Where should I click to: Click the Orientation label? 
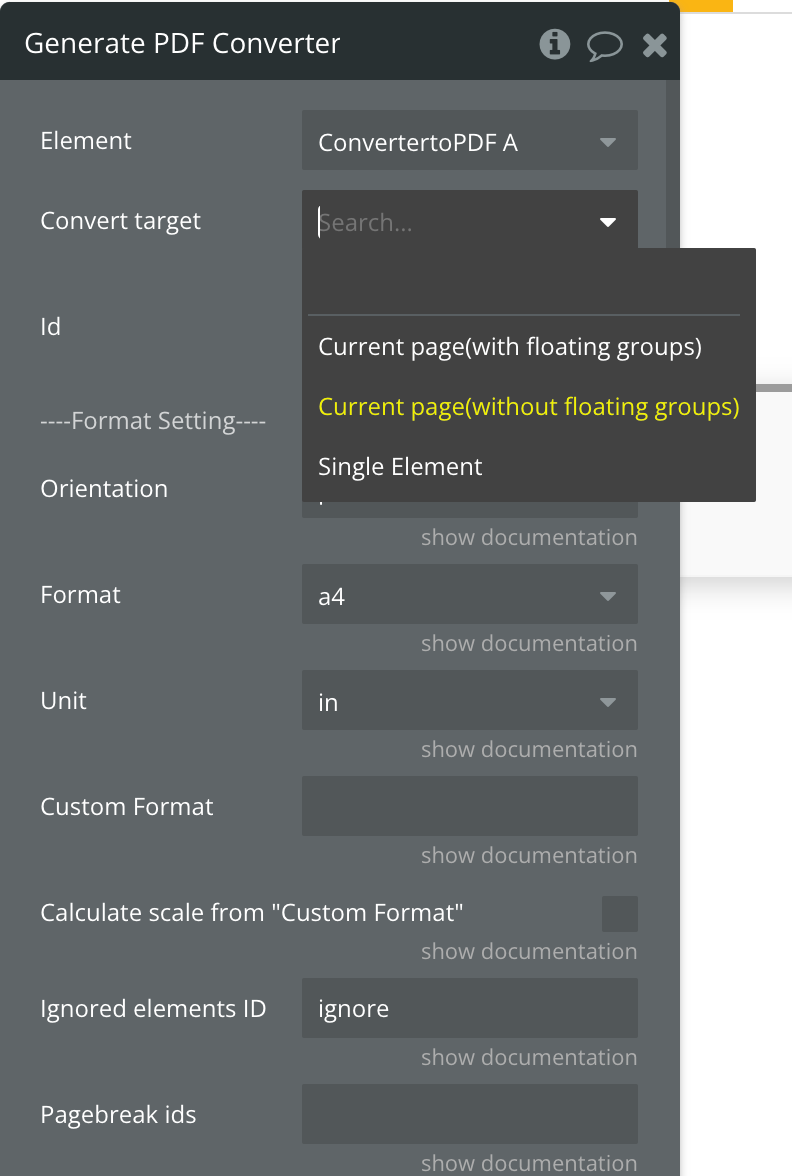[x=104, y=489]
